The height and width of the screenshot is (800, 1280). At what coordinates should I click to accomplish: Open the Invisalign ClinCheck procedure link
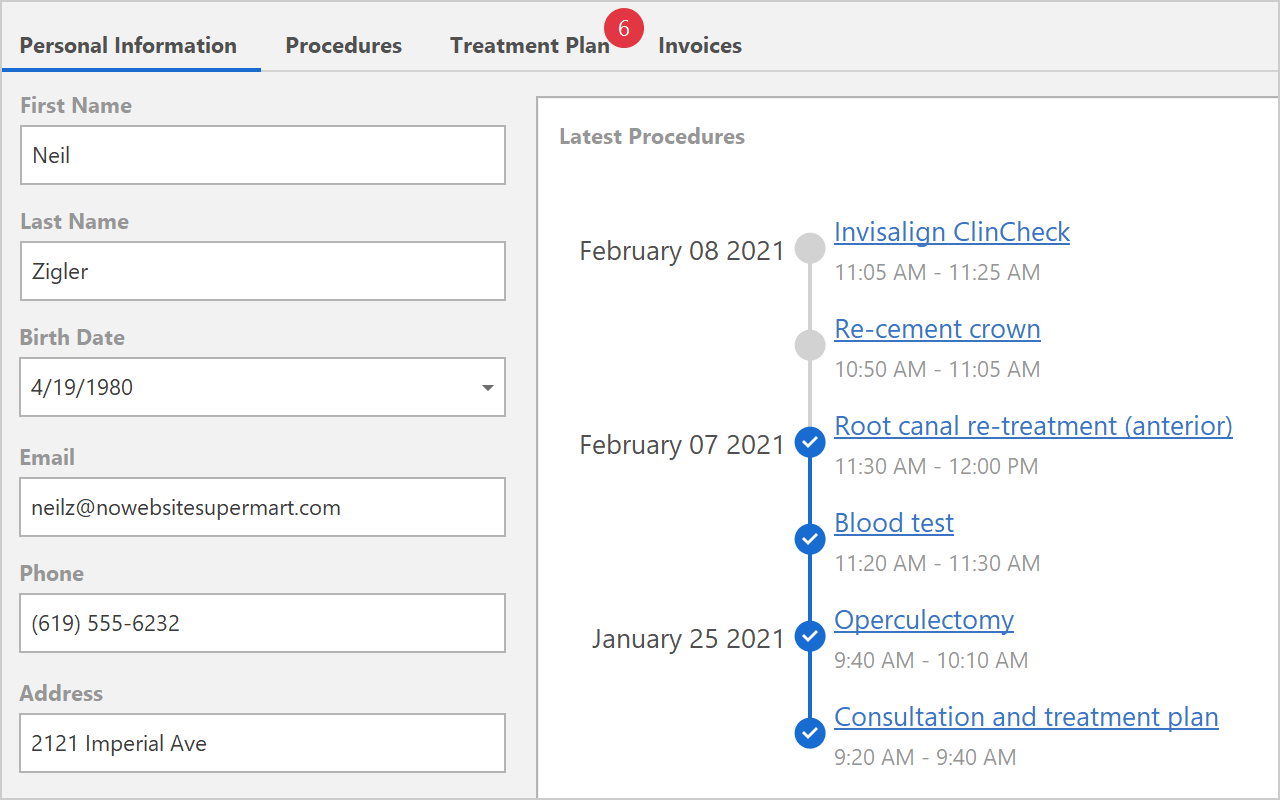coord(951,232)
